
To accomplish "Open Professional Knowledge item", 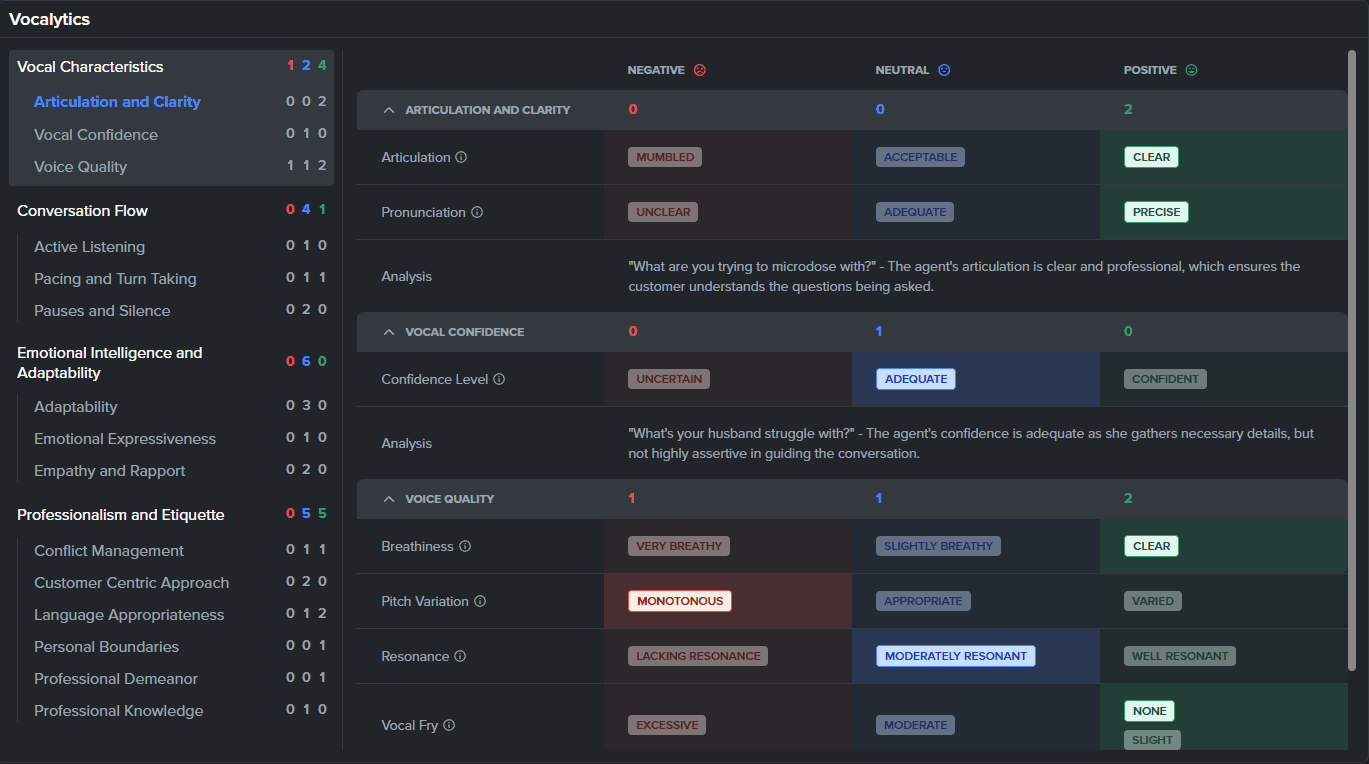I will coord(119,711).
